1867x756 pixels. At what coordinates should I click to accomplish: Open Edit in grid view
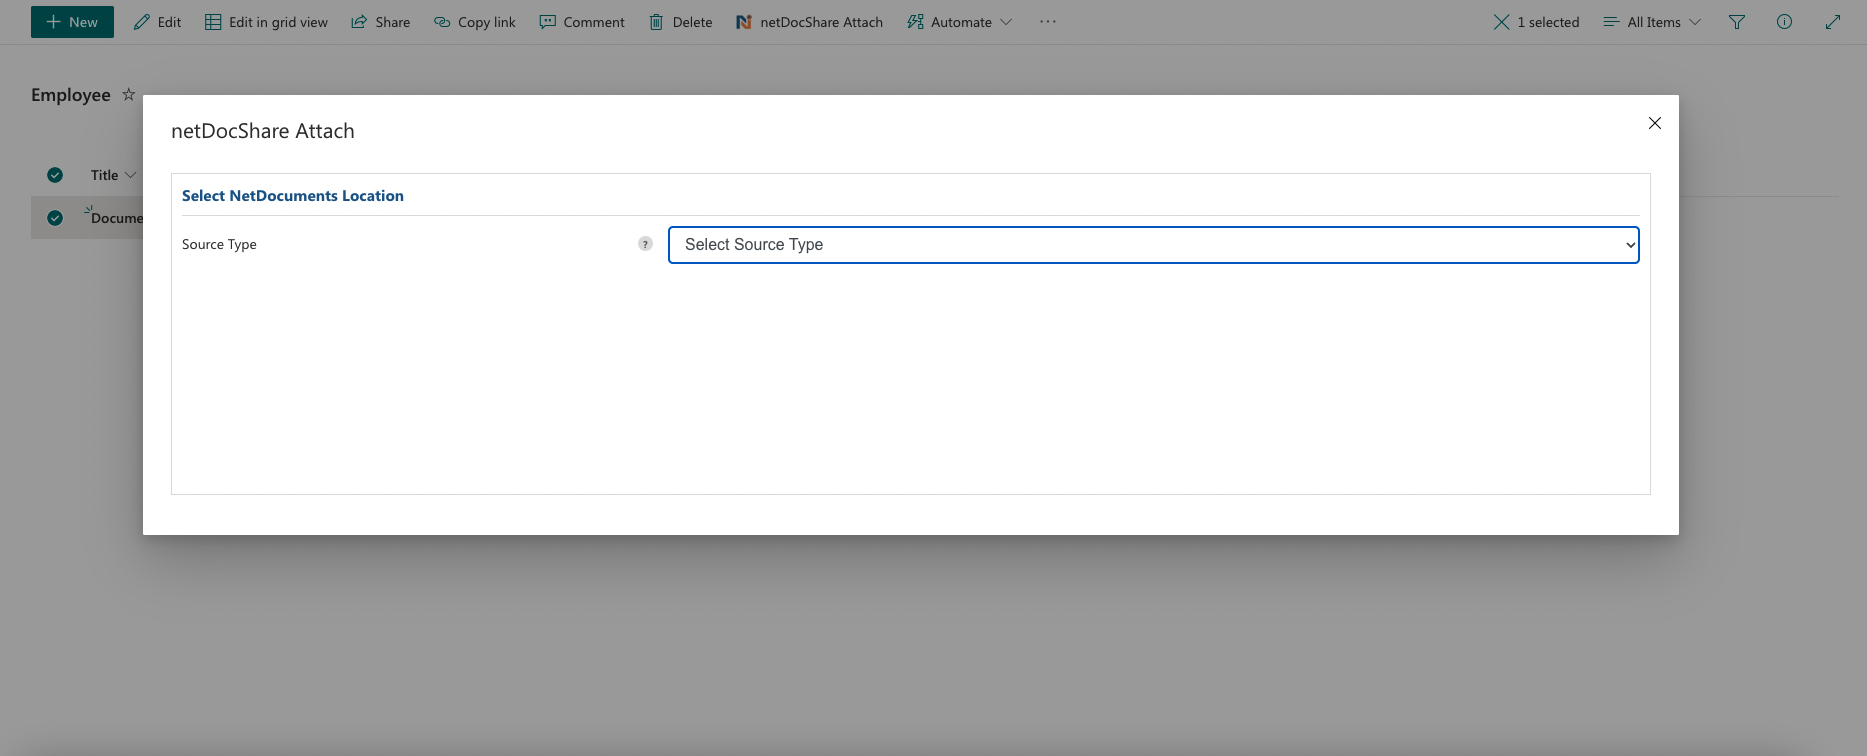[x=266, y=22]
